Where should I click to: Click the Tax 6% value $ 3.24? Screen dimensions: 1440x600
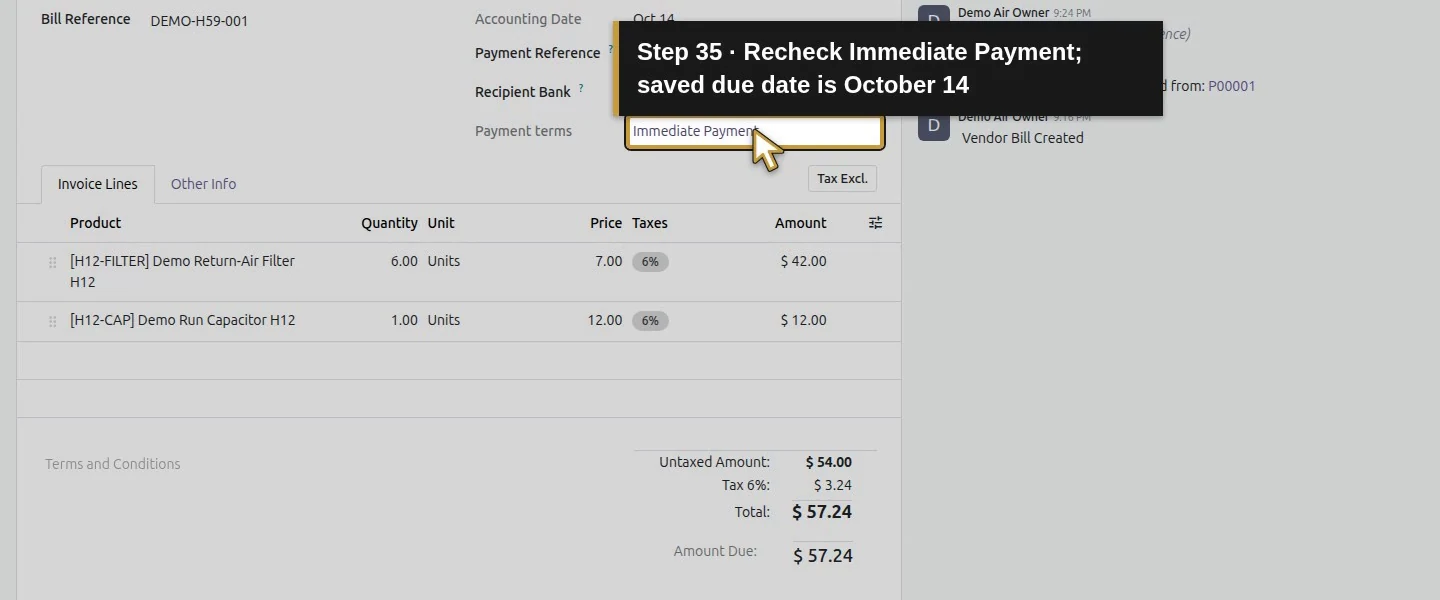click(x=832, y=485)
